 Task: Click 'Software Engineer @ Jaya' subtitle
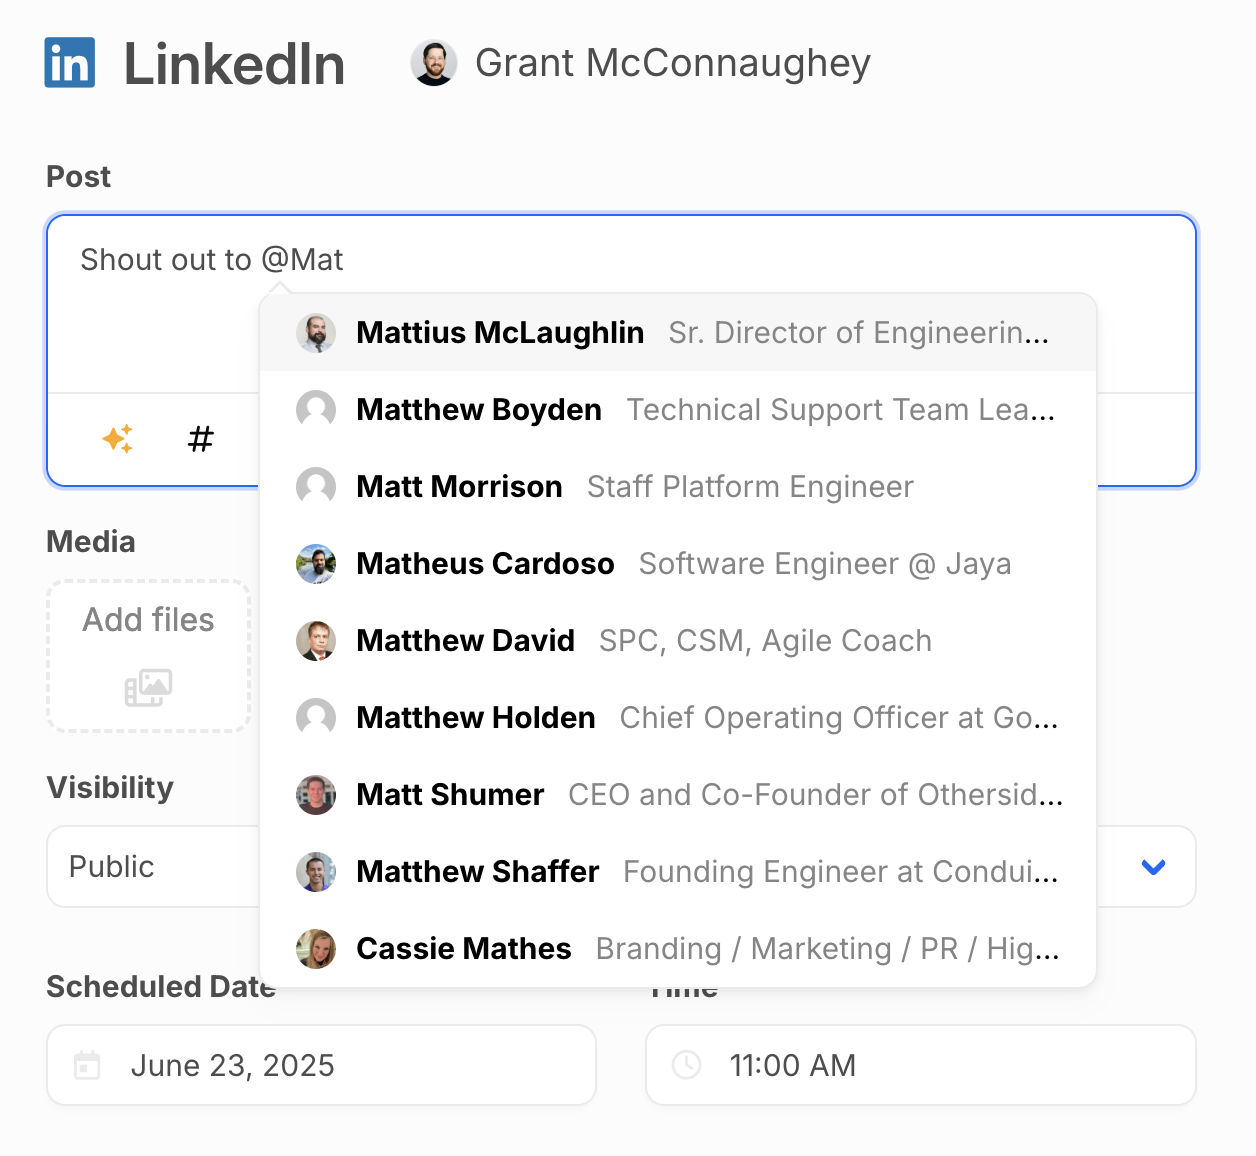(825, 564)
